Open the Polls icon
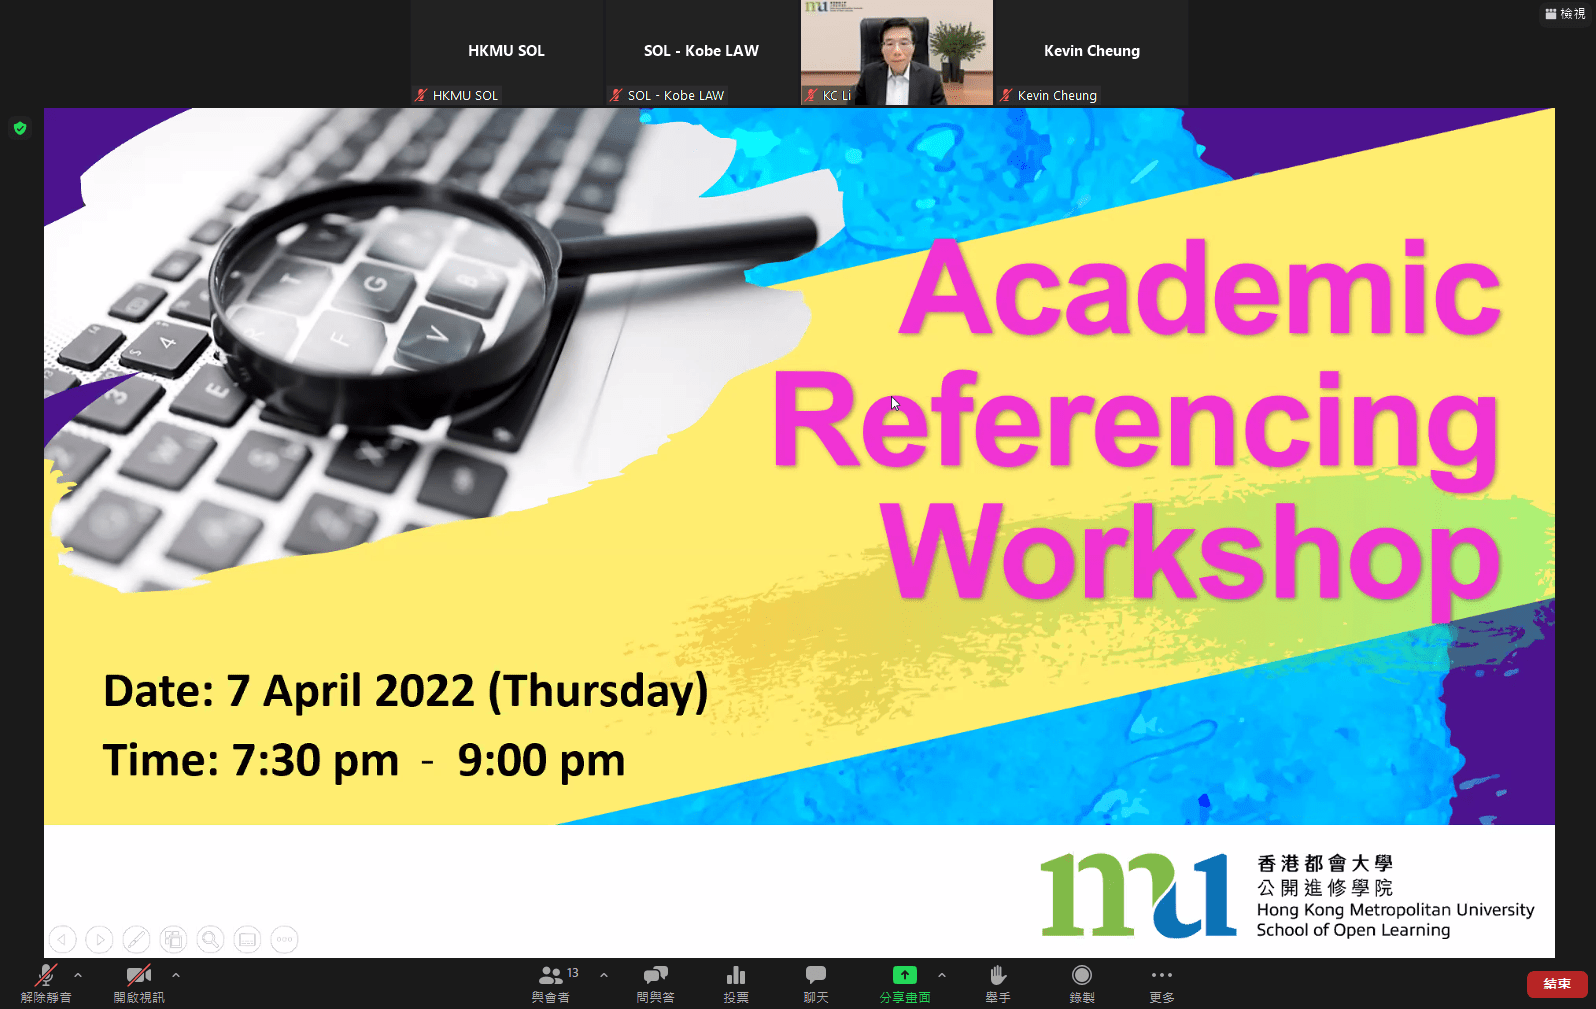Screen dimensions: 1596x1009 [736, 982]
